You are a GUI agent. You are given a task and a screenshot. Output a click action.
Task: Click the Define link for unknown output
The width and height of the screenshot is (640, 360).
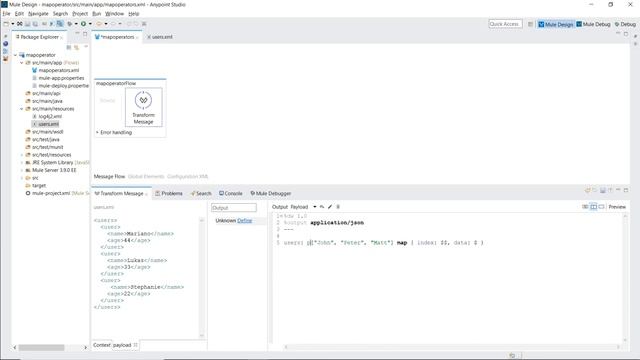pyautogui.click(x=244, y=220)
